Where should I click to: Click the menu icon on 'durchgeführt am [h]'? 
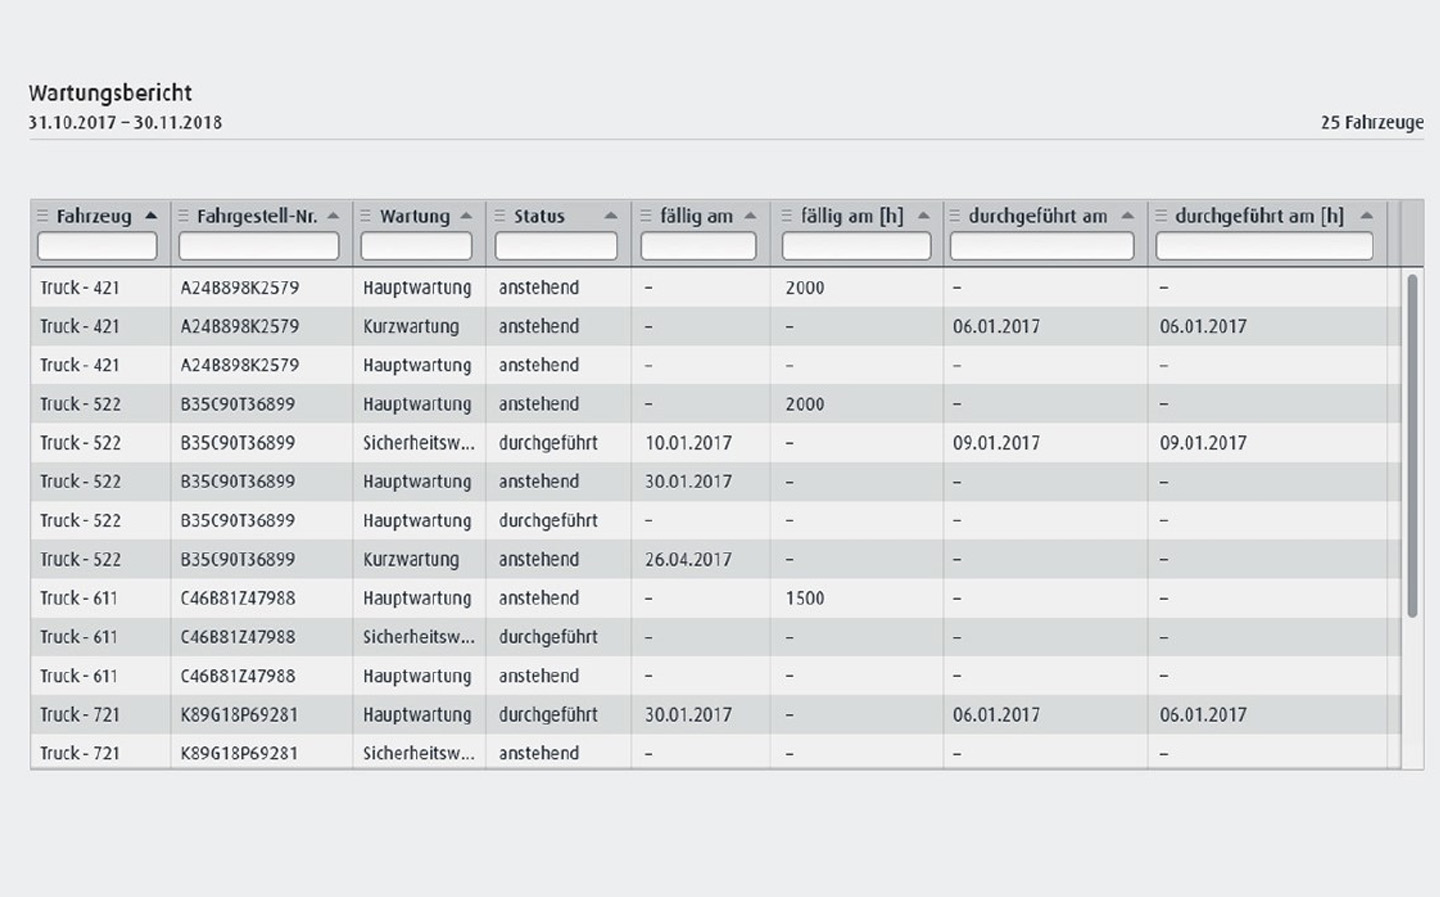coord(1161,216)
